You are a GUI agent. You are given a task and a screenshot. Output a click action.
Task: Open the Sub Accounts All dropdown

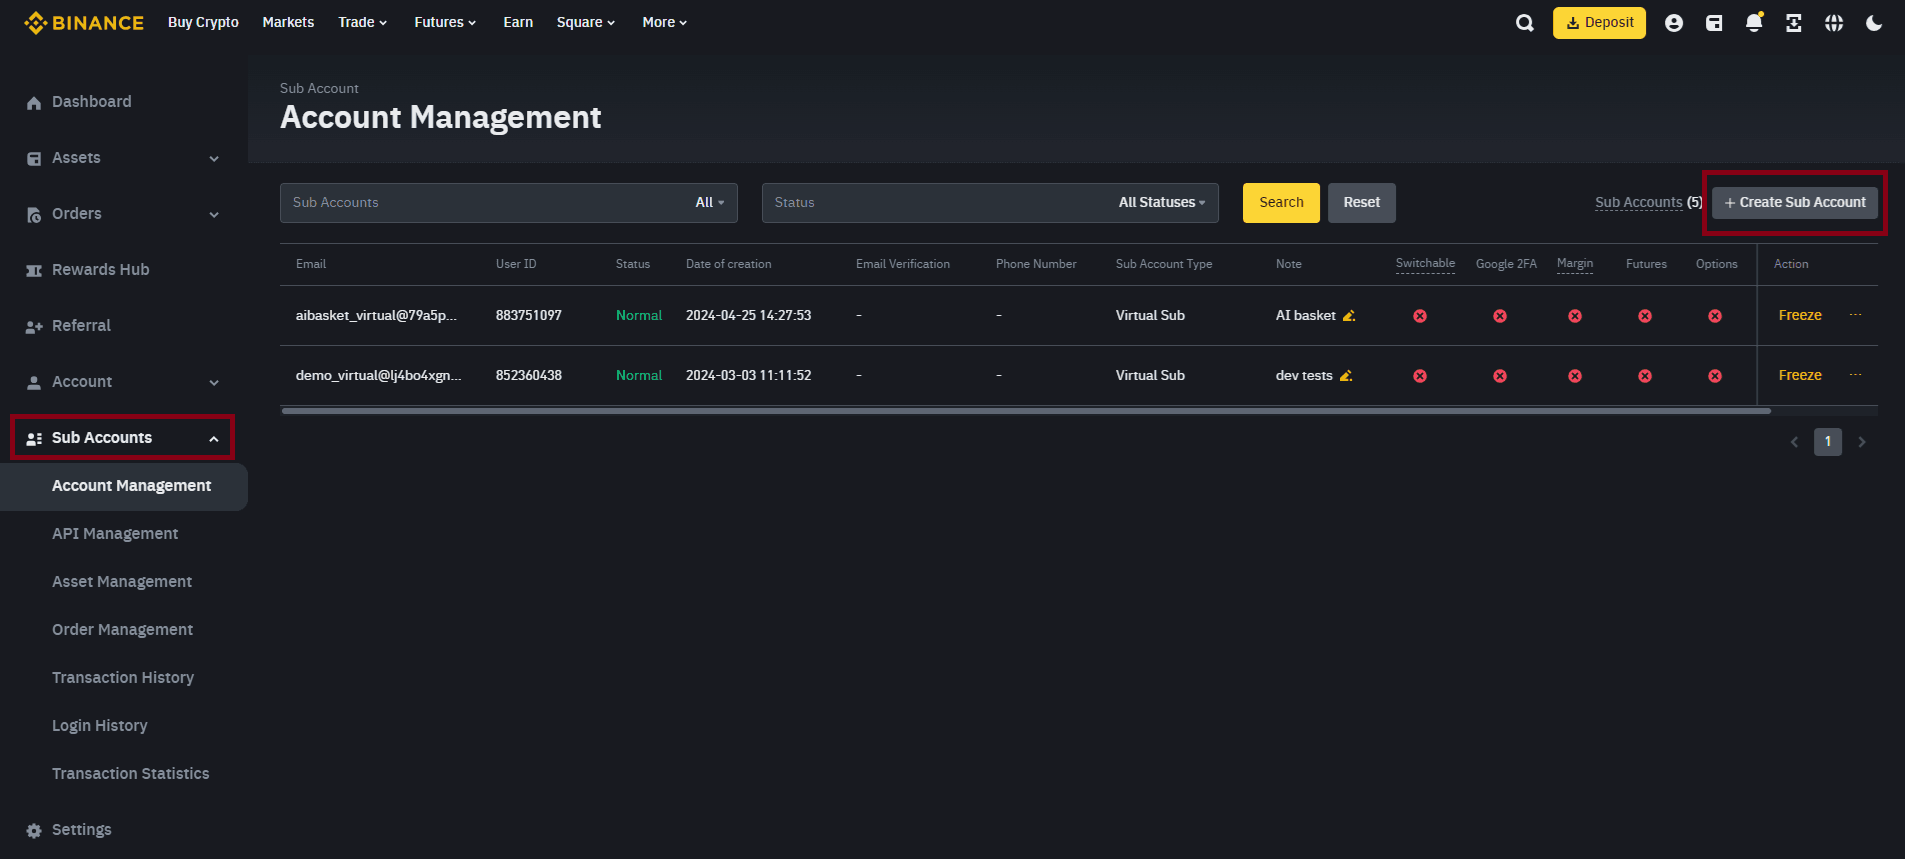tap(710, 203)
